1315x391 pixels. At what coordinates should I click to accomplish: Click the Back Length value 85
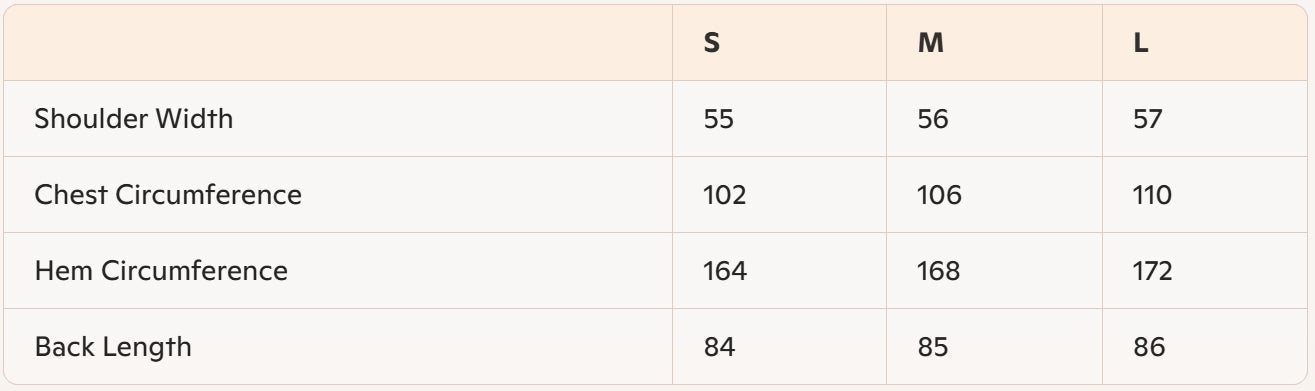[934, 348]
